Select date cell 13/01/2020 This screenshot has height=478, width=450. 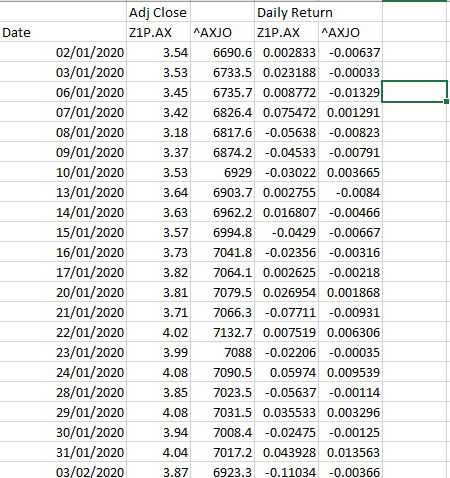(x=63, y=192)
